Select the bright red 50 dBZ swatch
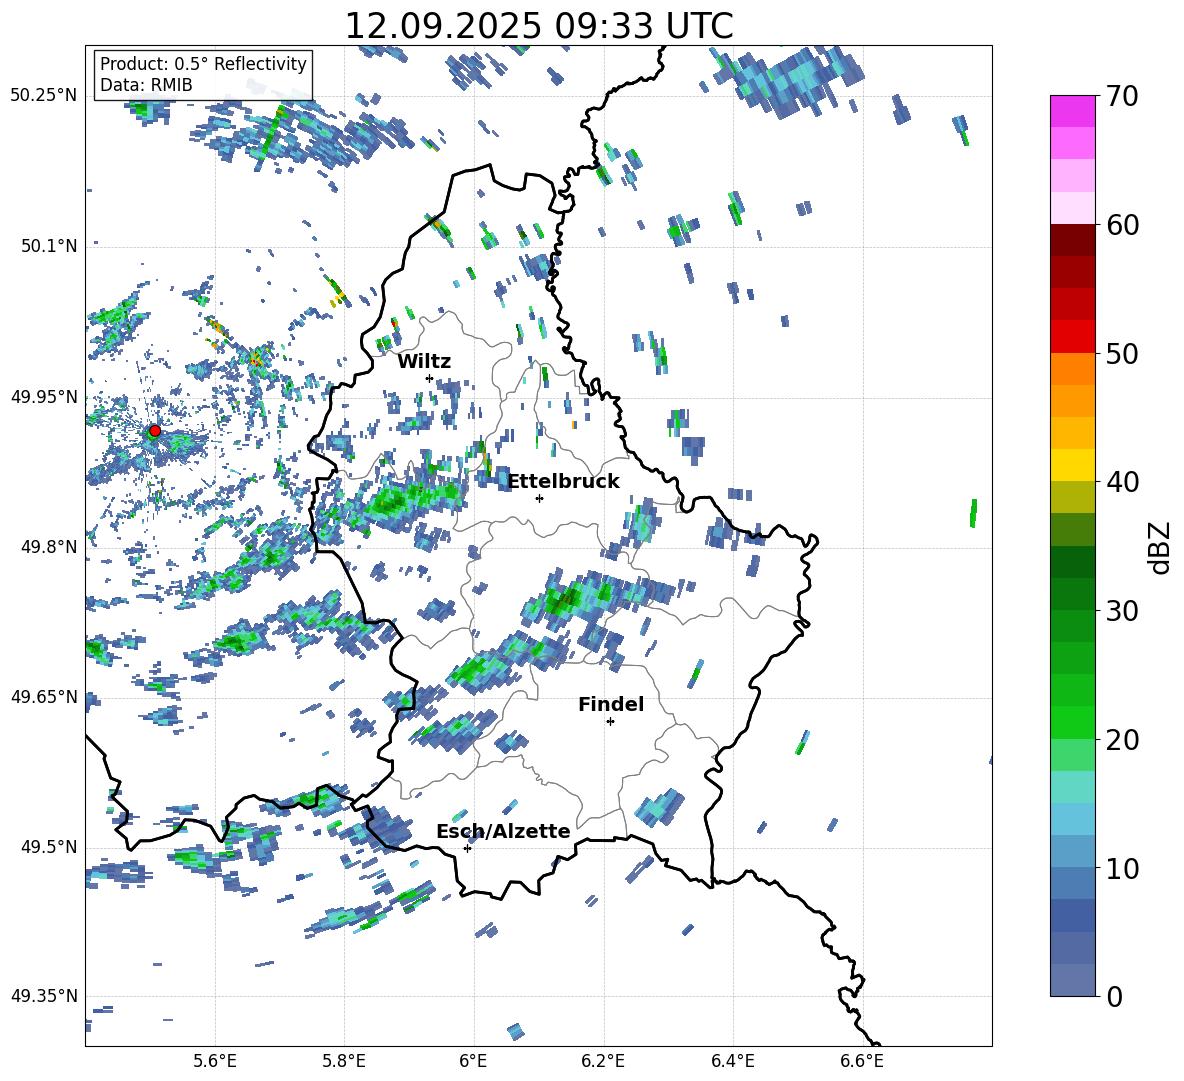 coord(1072,336)
